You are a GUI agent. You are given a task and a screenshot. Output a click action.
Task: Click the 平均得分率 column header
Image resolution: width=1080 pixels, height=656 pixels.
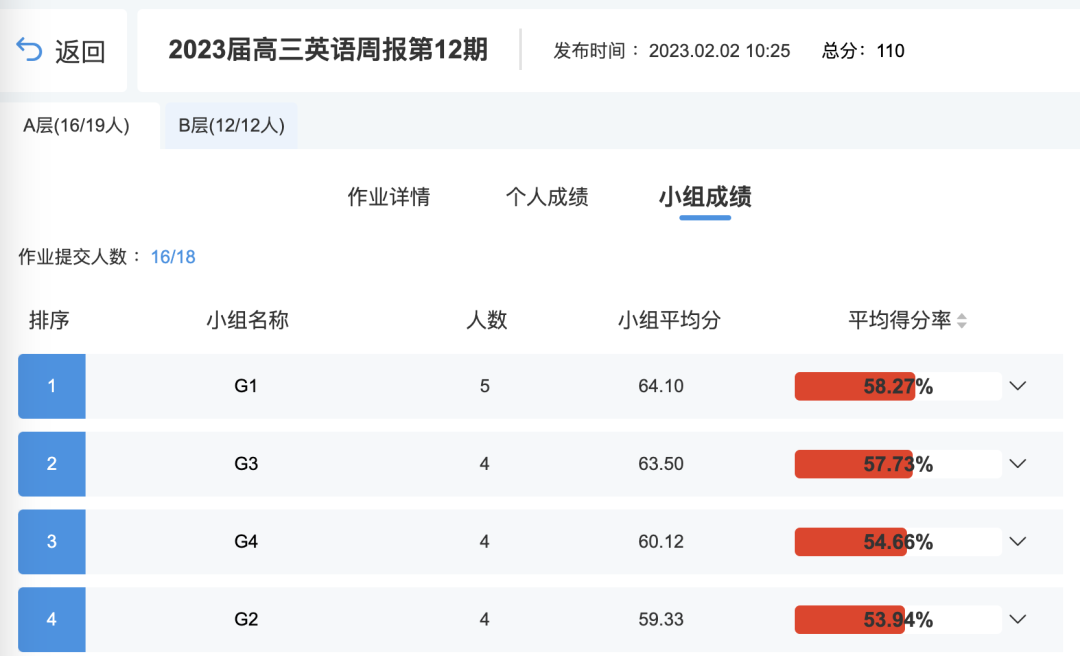pyautogui.click(x=899, y=321)
